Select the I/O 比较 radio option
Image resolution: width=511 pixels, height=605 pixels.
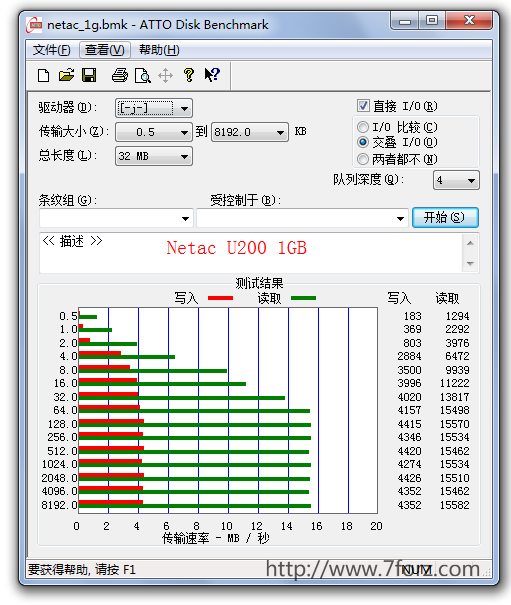(363, 127)
